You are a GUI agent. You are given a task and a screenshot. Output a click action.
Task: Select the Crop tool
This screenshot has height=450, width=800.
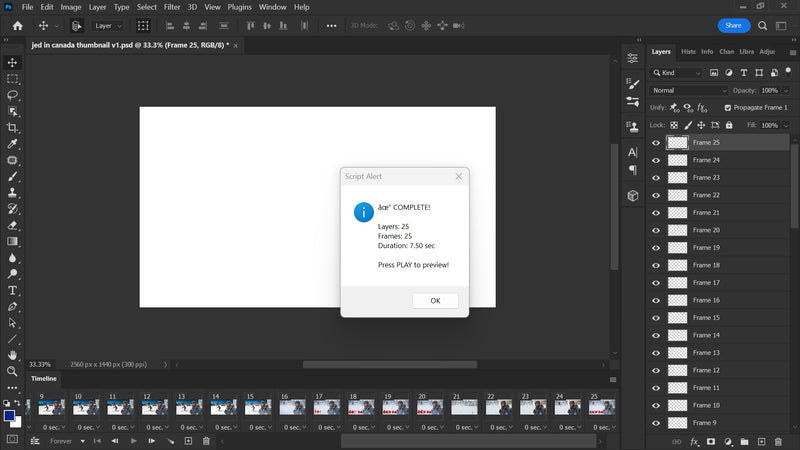tap(13, 128)
